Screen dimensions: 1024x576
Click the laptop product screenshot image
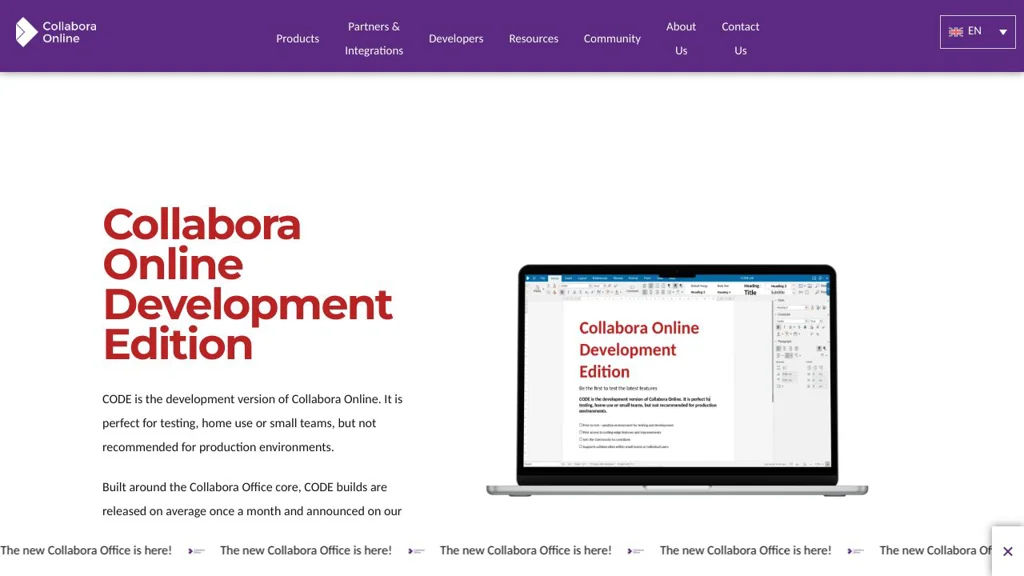[x=677, y=381]
